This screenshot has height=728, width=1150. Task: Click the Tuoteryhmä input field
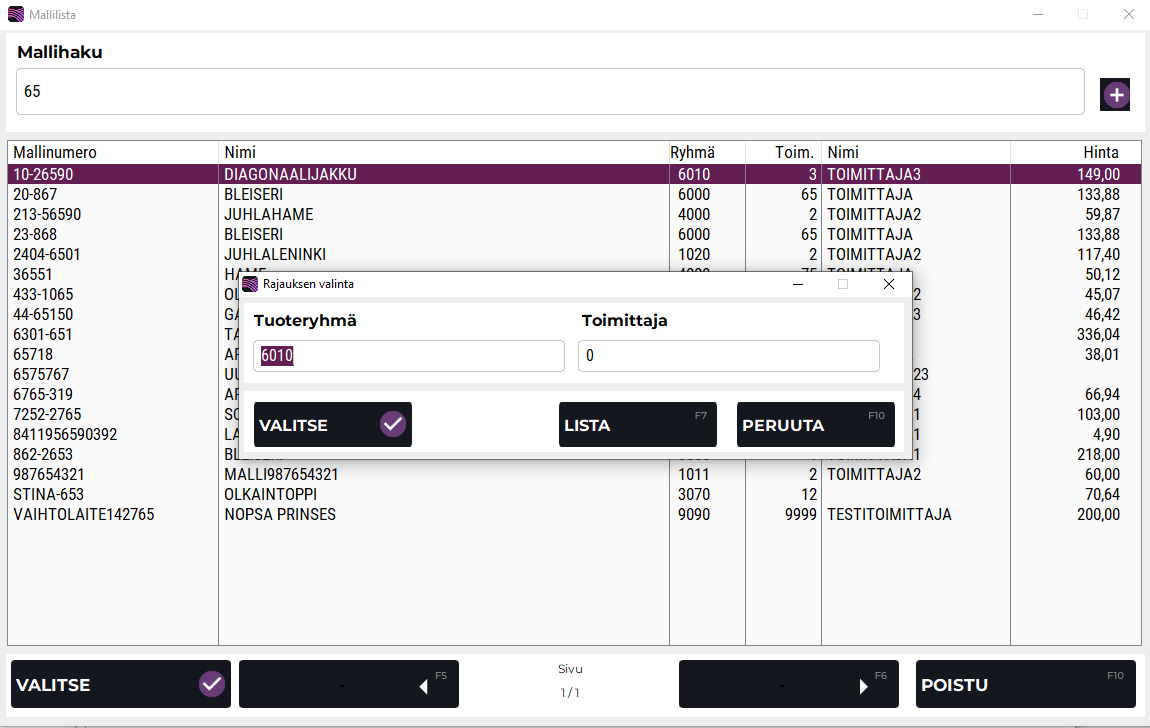pos(408,356)
